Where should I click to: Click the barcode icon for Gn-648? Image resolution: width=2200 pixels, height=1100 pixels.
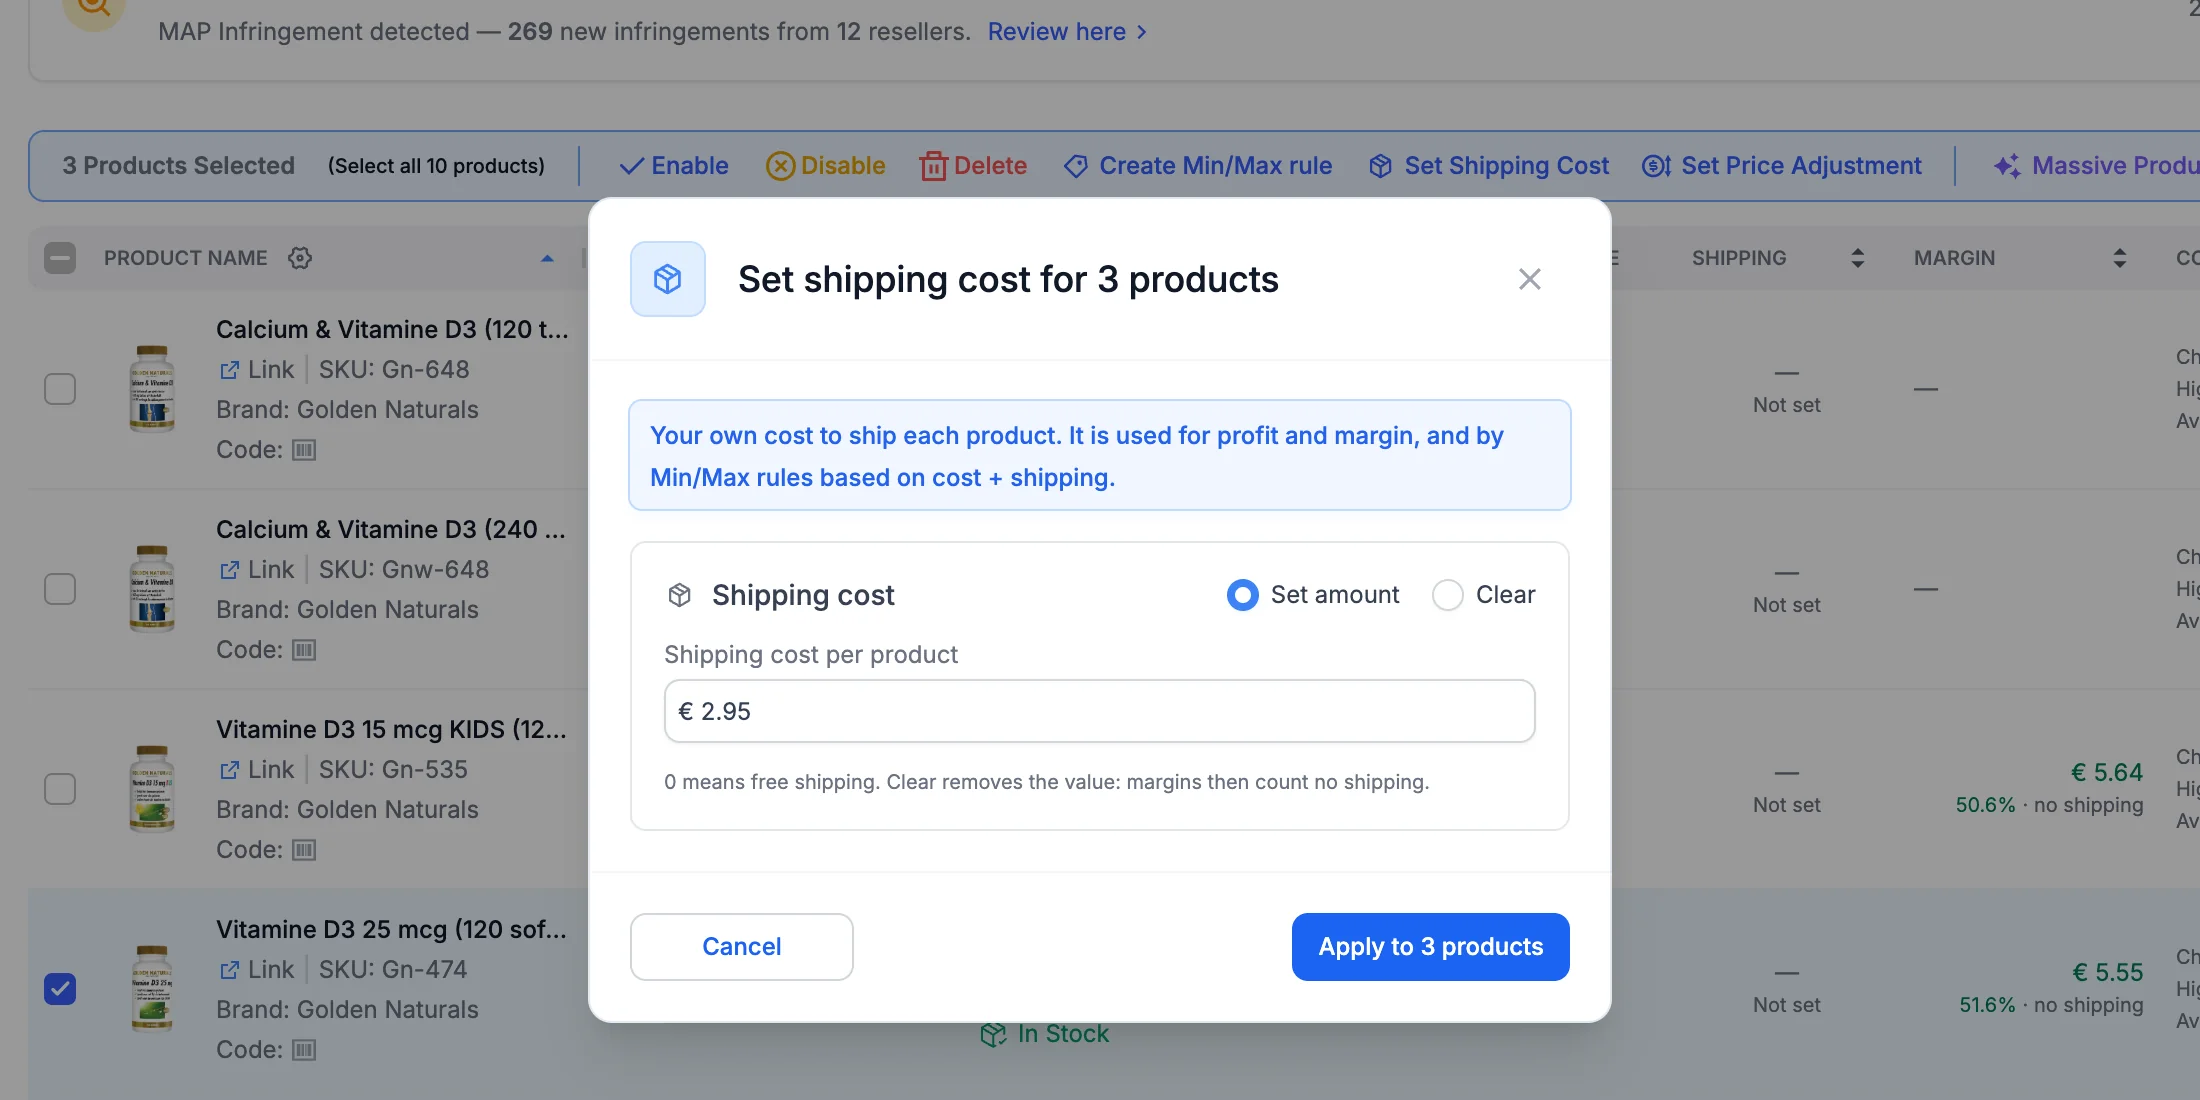(x=304, y=450)
